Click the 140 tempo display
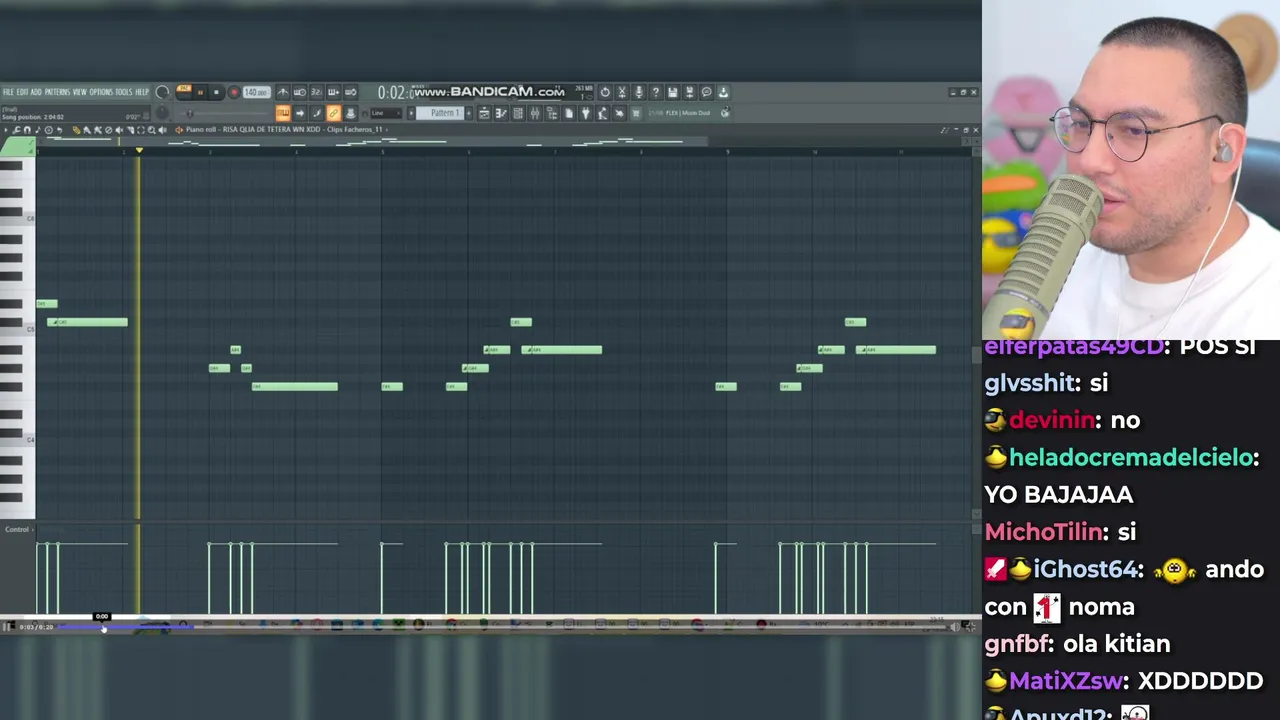Image resolution: width=1280 pixels, height=720 pixels. 256,92
